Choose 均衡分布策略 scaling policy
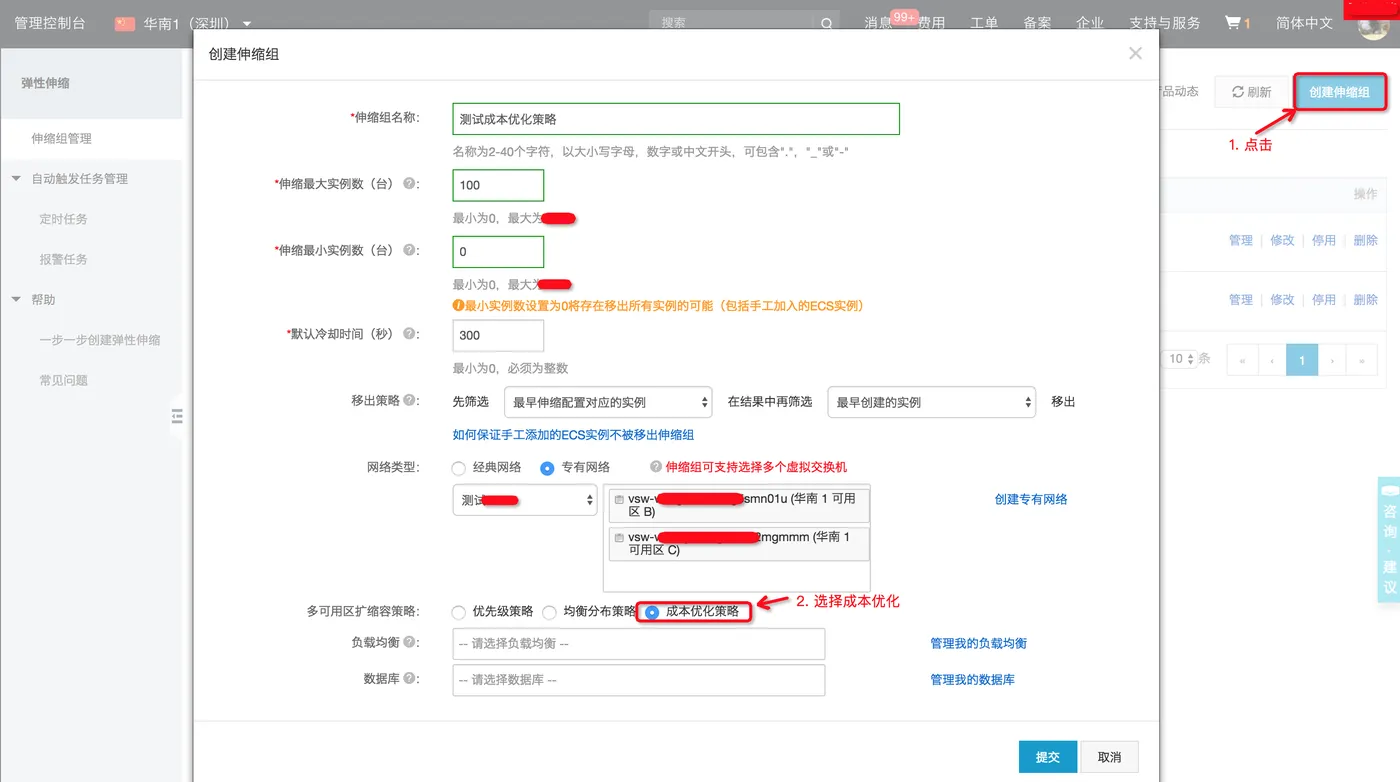 point(549,612)
